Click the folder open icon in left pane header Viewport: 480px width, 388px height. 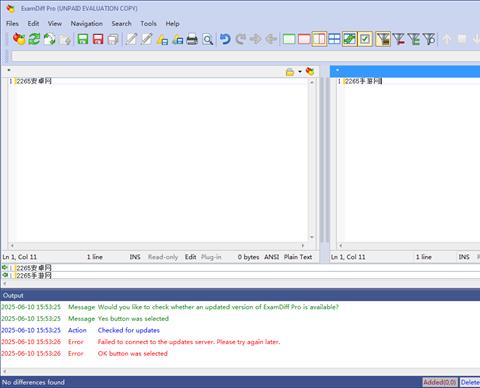tap(290, 72)
